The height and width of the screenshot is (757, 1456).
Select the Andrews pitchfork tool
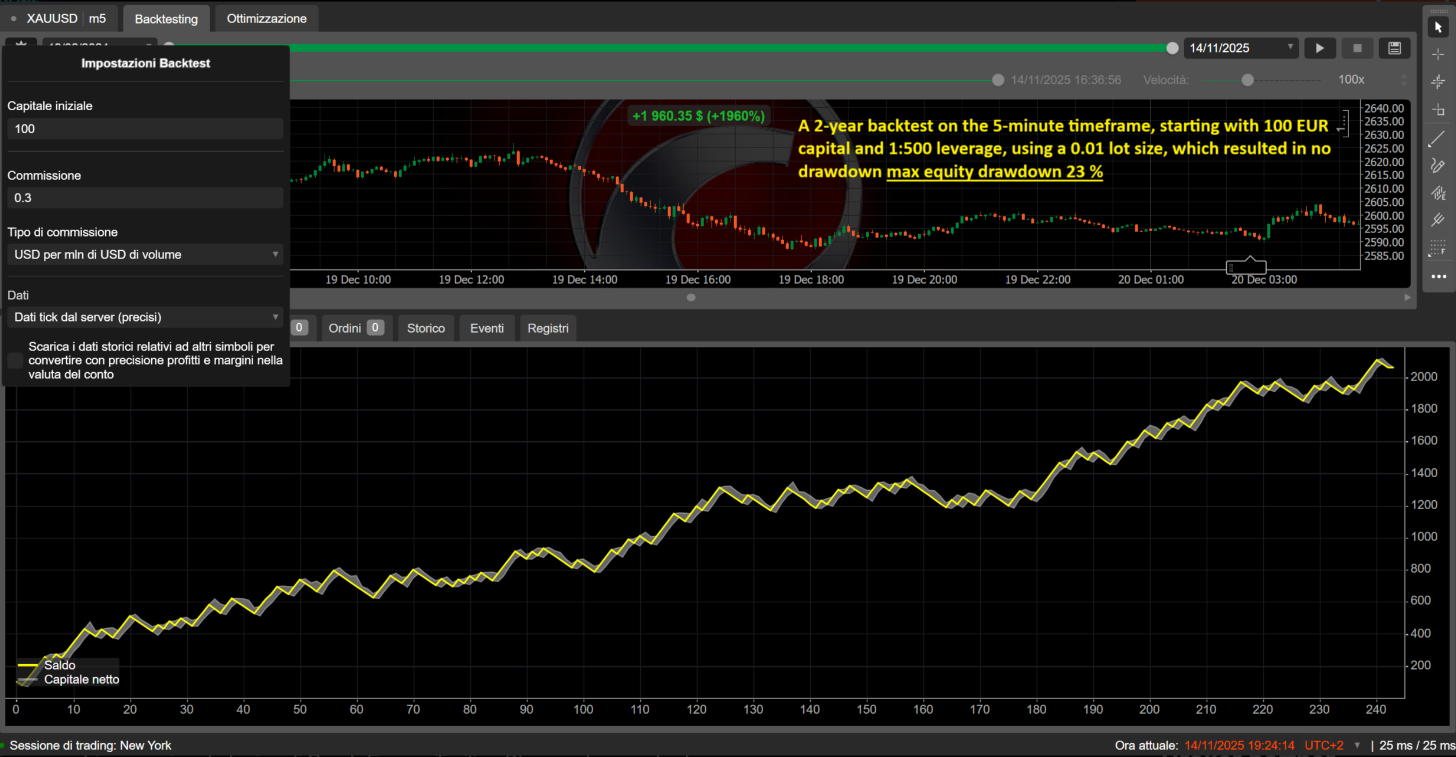click(x=1438, y=220)
